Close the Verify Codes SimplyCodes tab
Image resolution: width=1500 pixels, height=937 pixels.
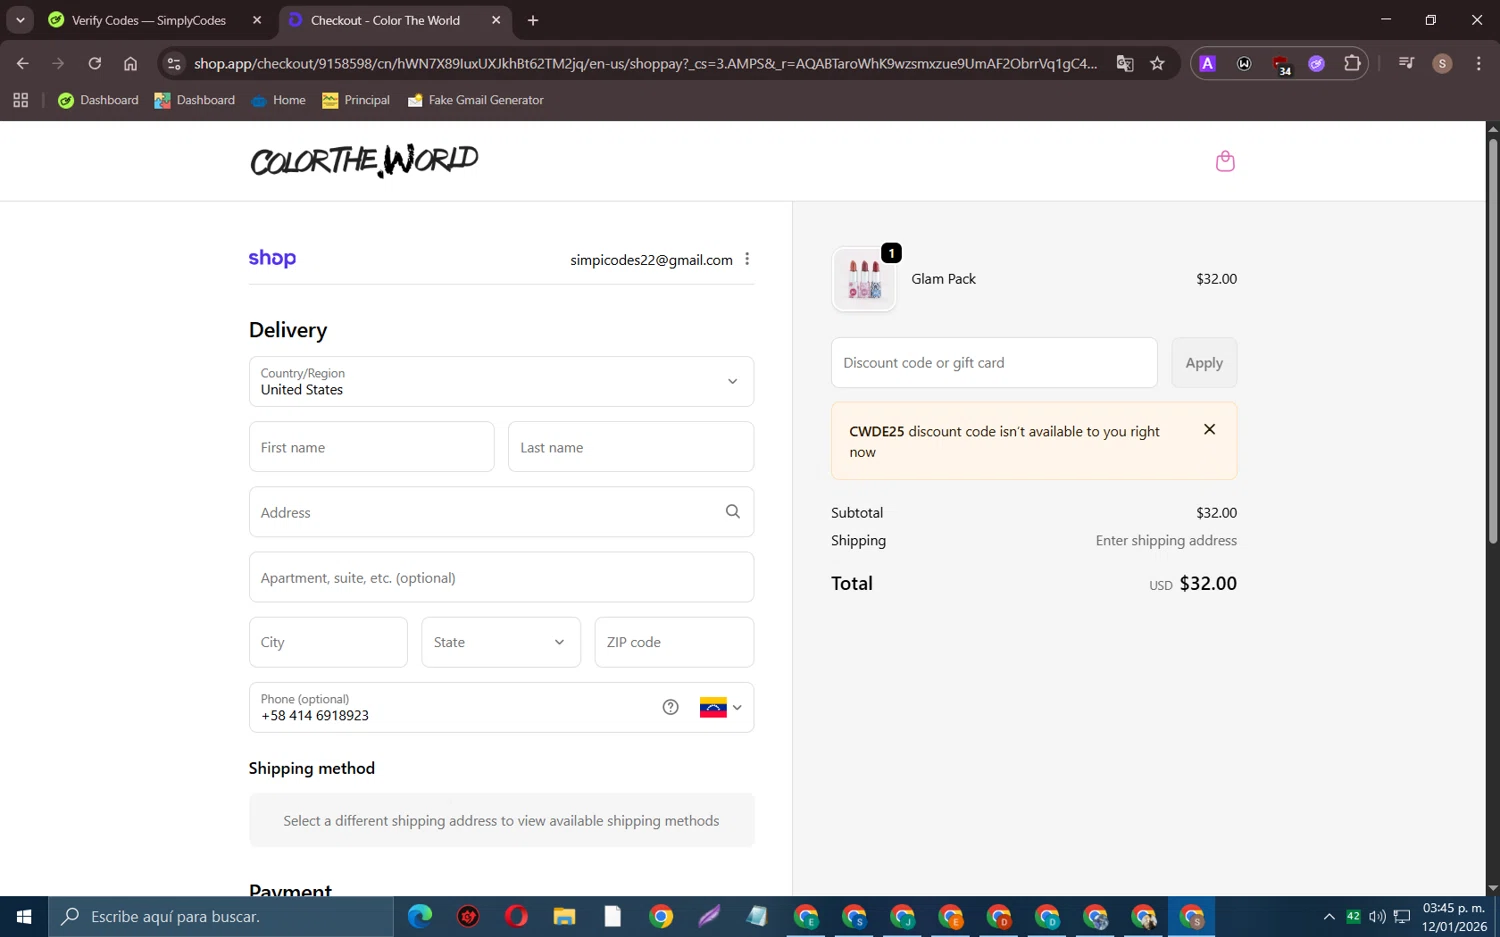[x=257, y=20]
